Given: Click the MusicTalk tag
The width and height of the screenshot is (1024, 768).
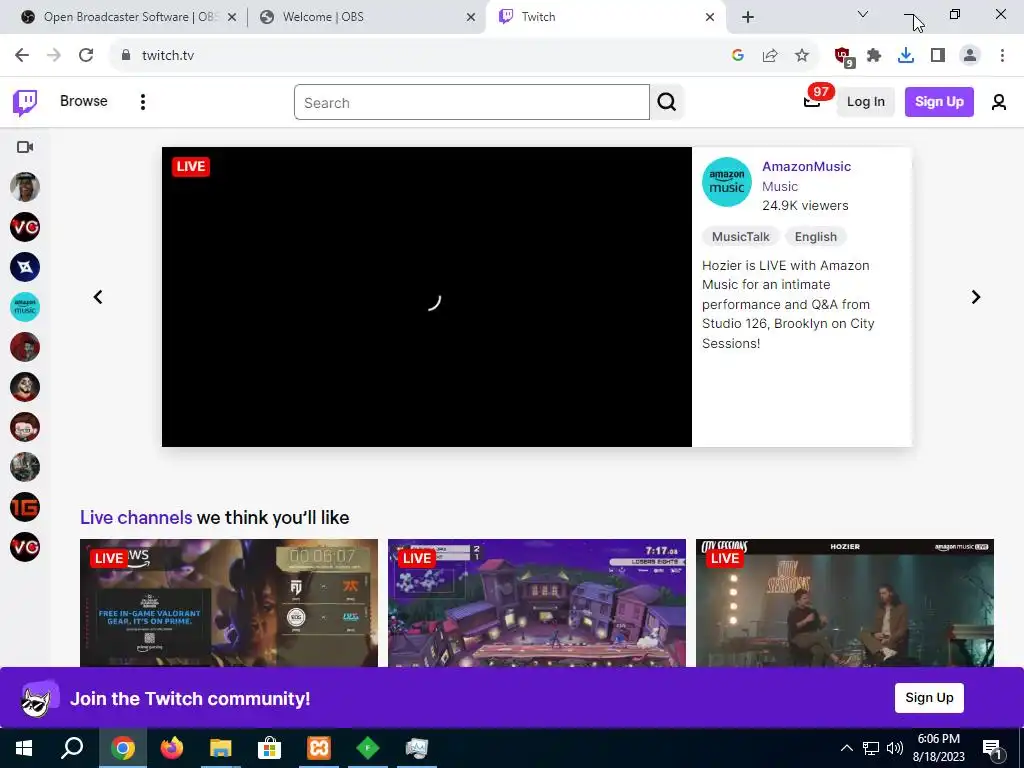Looking at the screenshot, I should [x=741, y=237].
